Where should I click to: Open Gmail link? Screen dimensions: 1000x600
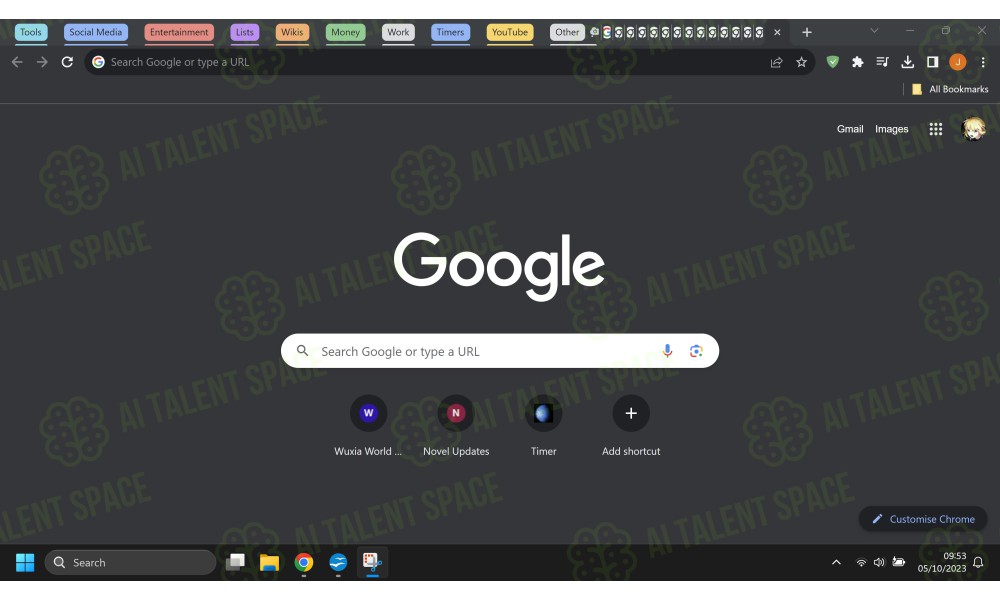[x=850, y=129]
